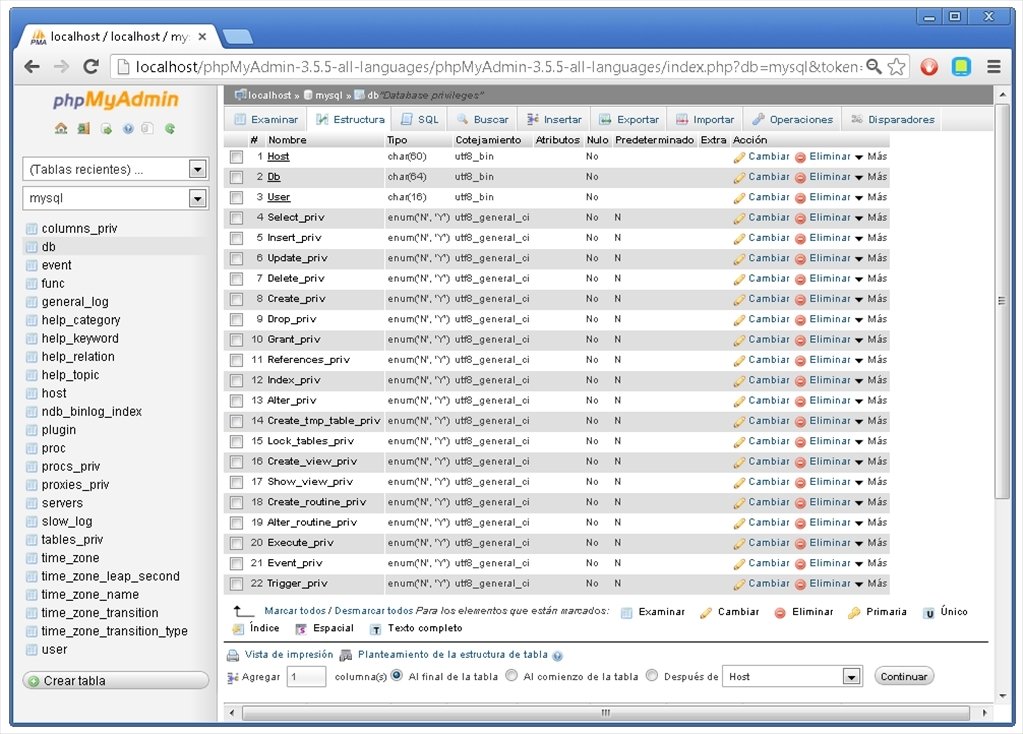Viewport: 1023px width, 734px height.
Task: Click the zoom magnifier icon in address bar
Action: coord(874,67)
